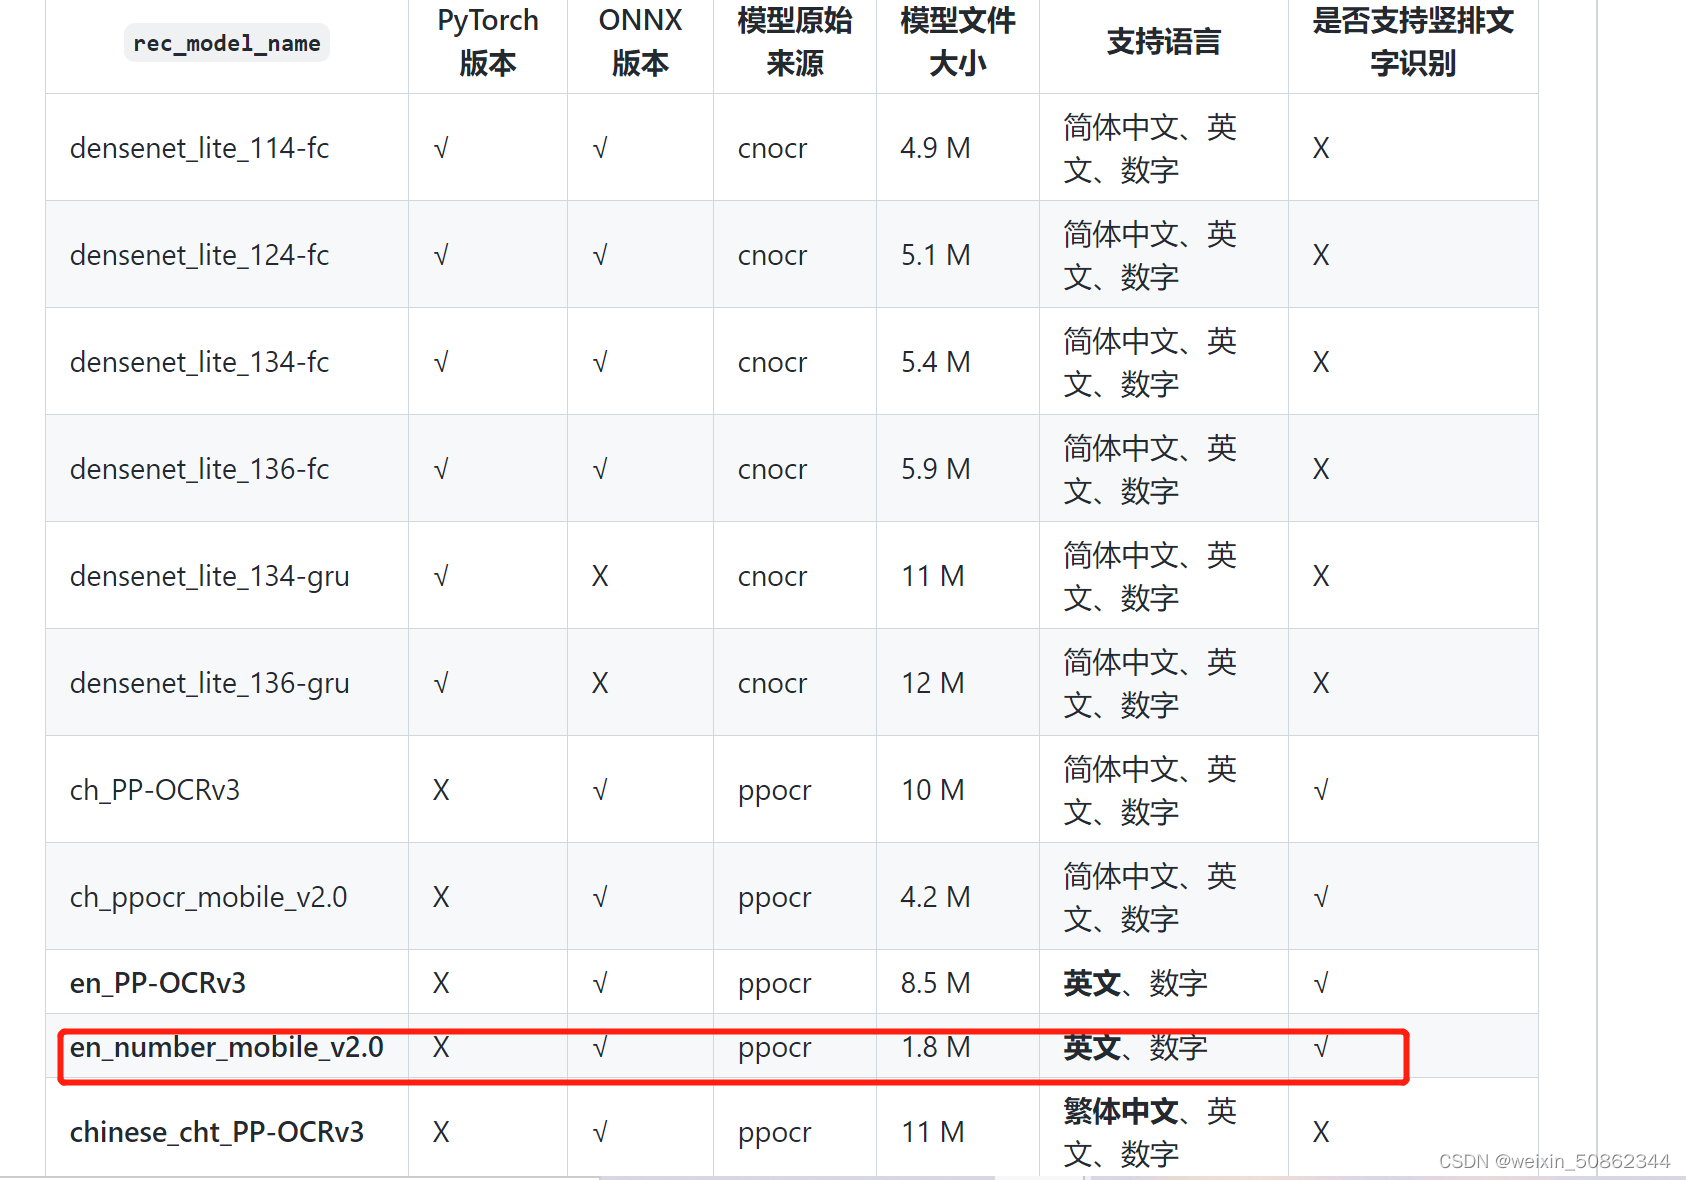Viewport: 1686px width, 1180px height.
Task: Click the ppocr source in en_PP-OCRv3 row
Action: pos(775,984)
